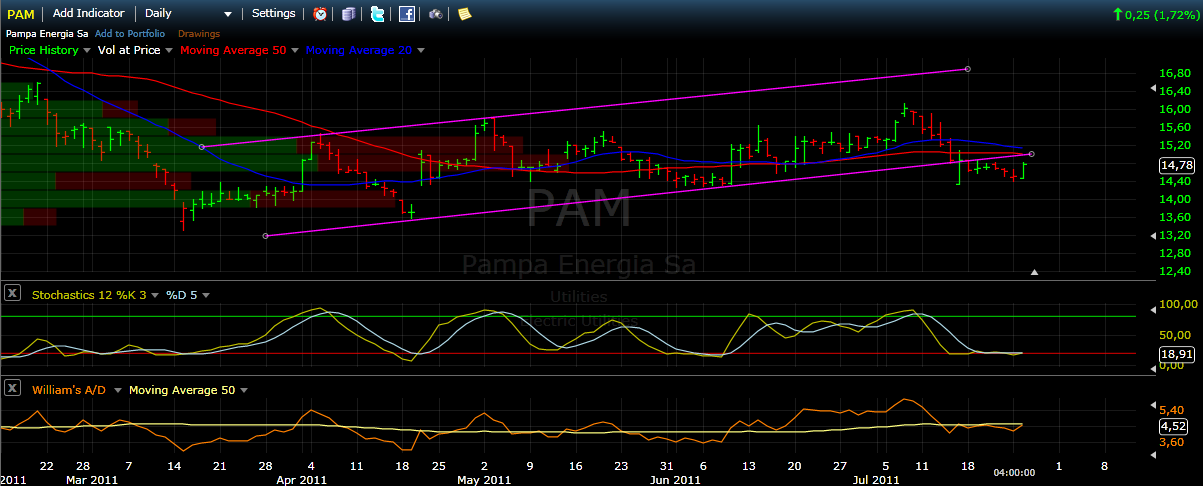Click the 100,00 Stochastics axis label

1177,304
